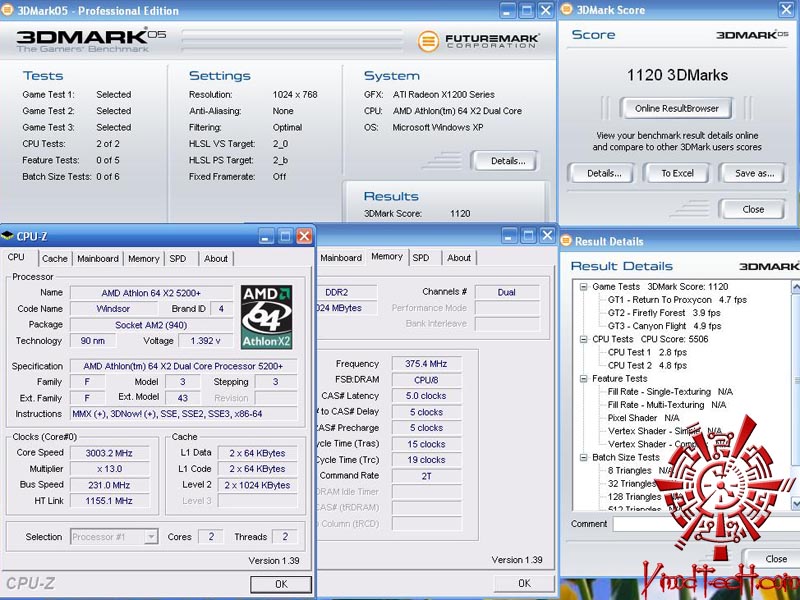Open About tab in second CPU-Z window
The height and width of the screenshot is (600, 800).
tap(459, 258)
